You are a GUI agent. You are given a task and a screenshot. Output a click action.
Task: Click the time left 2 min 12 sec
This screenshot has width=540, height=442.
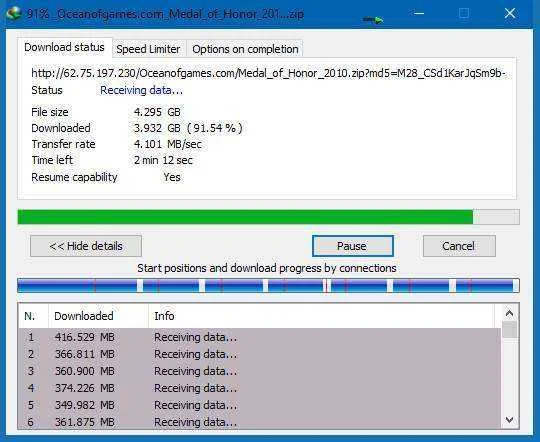coord(163,160)
